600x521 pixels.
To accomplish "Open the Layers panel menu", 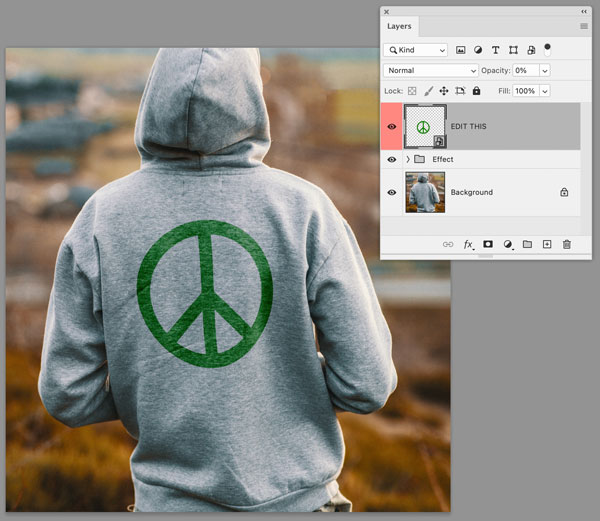I will click(584, 26).
